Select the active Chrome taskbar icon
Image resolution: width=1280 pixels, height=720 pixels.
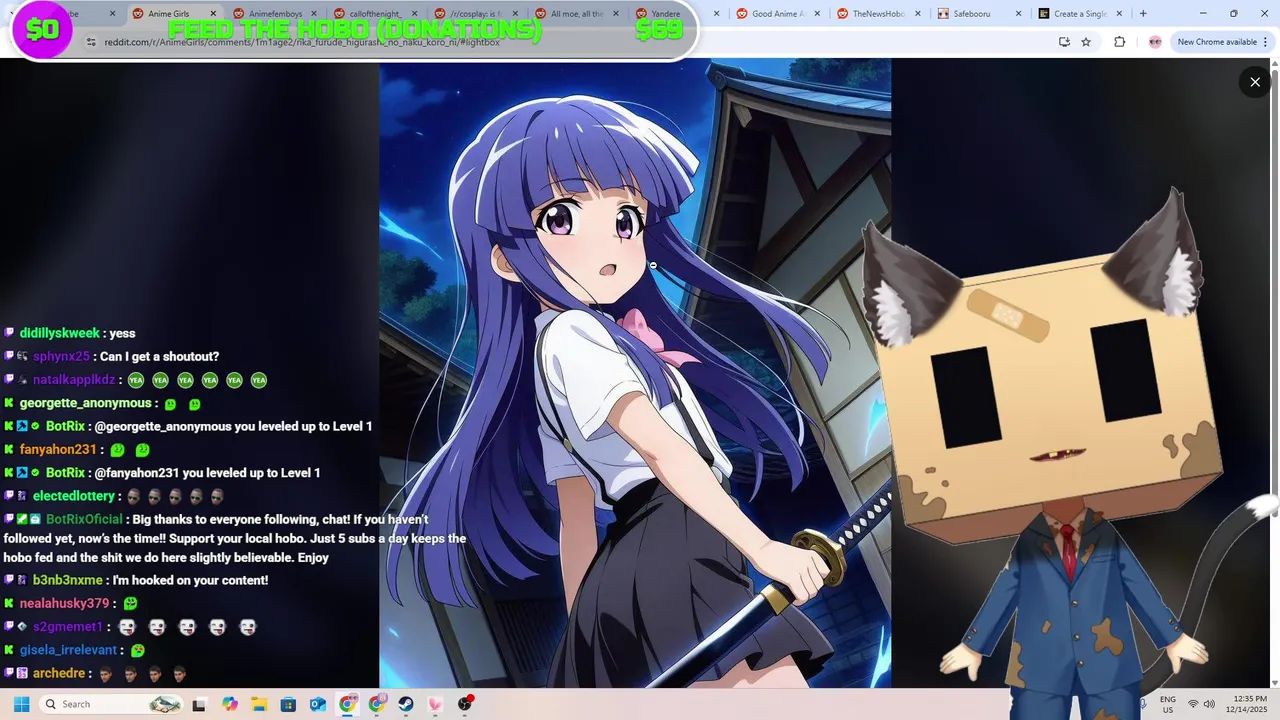coord(347,704)
